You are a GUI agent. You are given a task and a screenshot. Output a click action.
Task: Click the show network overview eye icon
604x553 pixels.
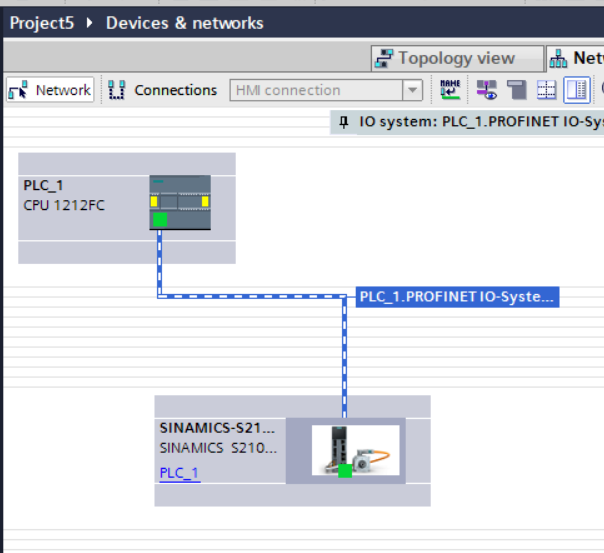(x=487, y=90)
